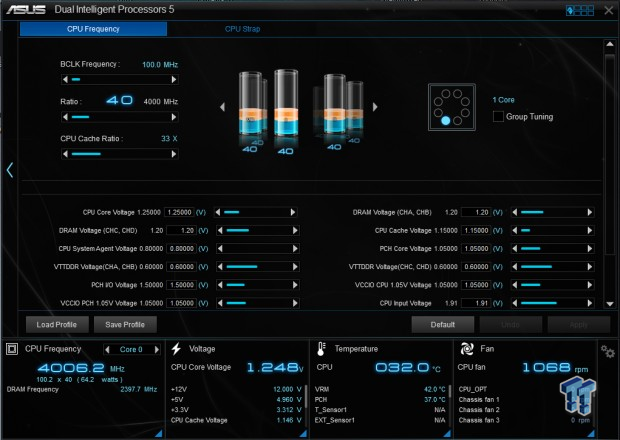The width and height of the screenshot is (620, 440).
Task: Click the DRAM Voltage (CHA, CHB) input field
Action: (476, 212)
